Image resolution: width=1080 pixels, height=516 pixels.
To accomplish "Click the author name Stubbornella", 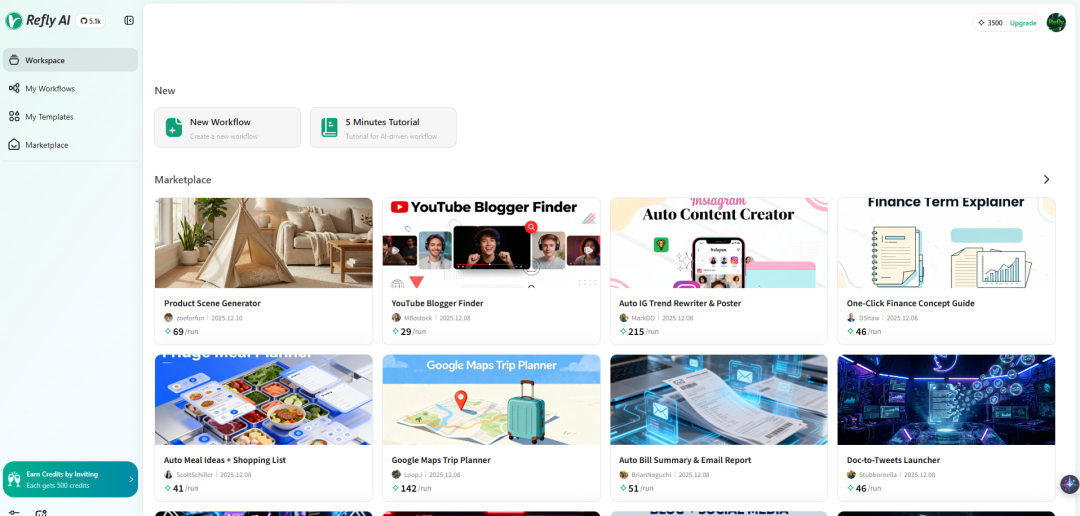I will 878,475.
